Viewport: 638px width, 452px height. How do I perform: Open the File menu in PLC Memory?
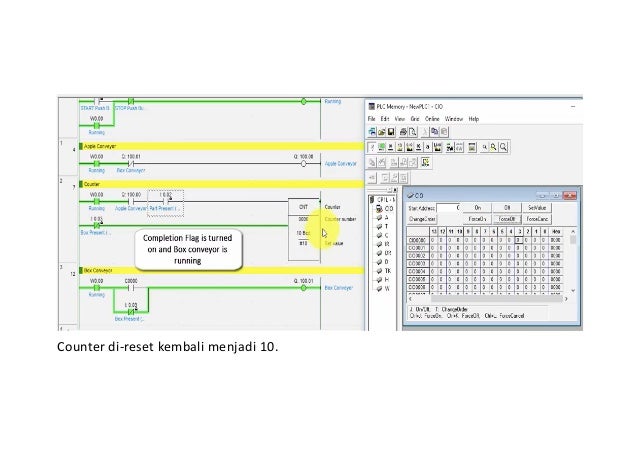[x=371, y=119]
